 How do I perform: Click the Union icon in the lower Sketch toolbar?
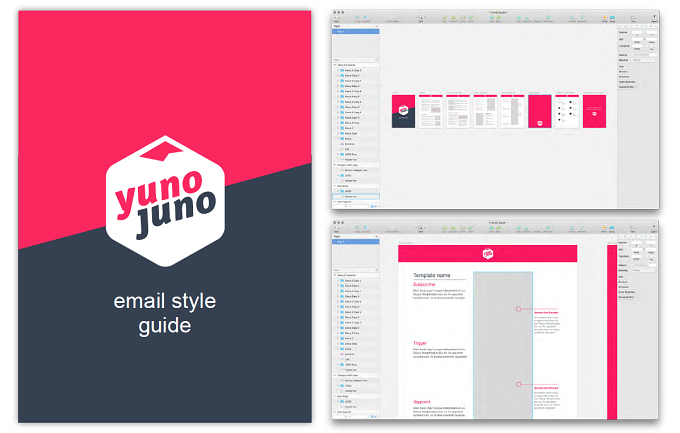point(519,228)
